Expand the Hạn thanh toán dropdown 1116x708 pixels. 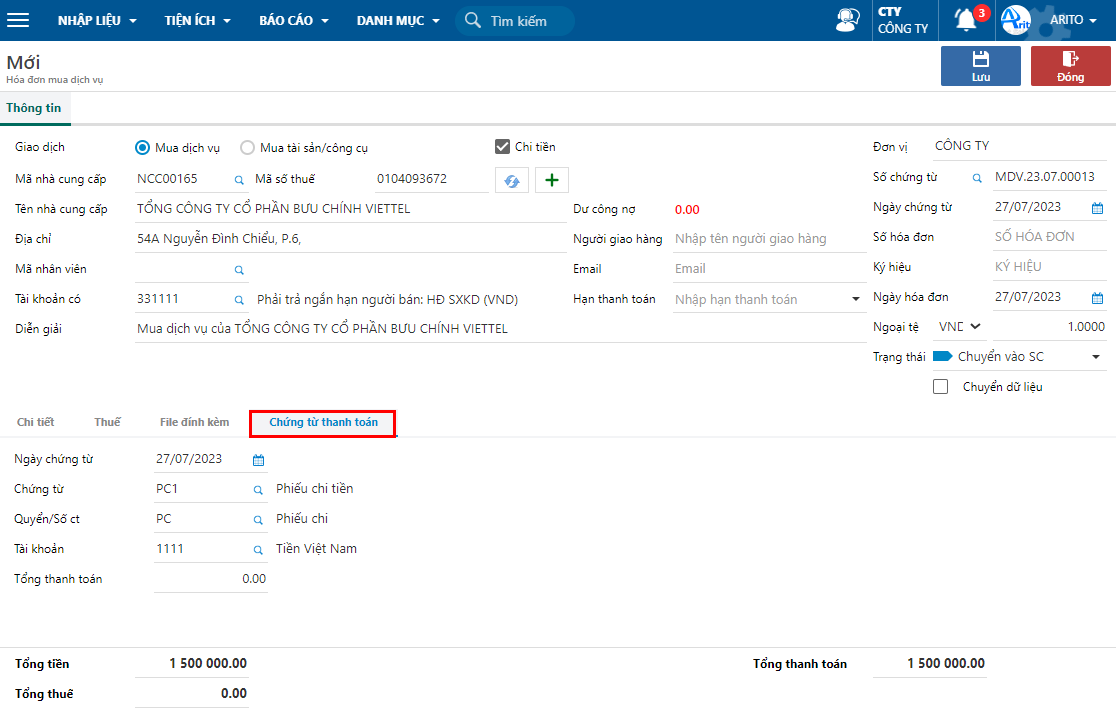pos(855,299)
